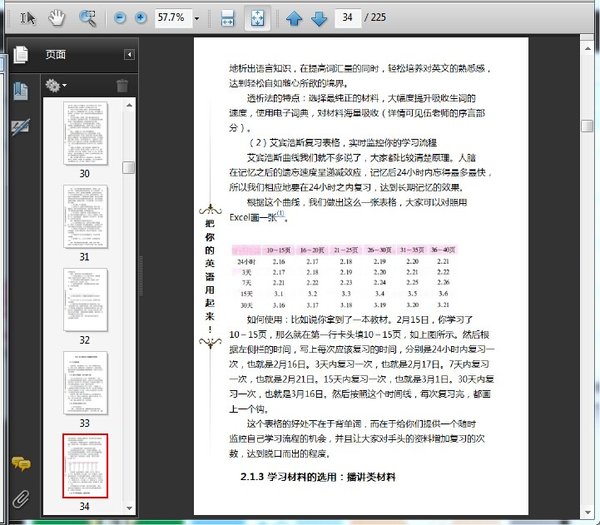Open the Comments panel icon
Viewport: 600px width, 525px height.
pos(20,463)
